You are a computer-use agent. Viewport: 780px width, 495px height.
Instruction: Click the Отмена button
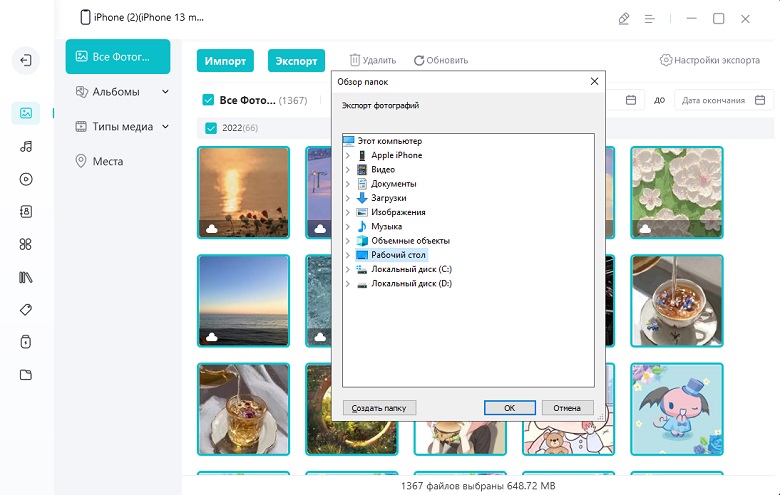click(x=567, y=408)
